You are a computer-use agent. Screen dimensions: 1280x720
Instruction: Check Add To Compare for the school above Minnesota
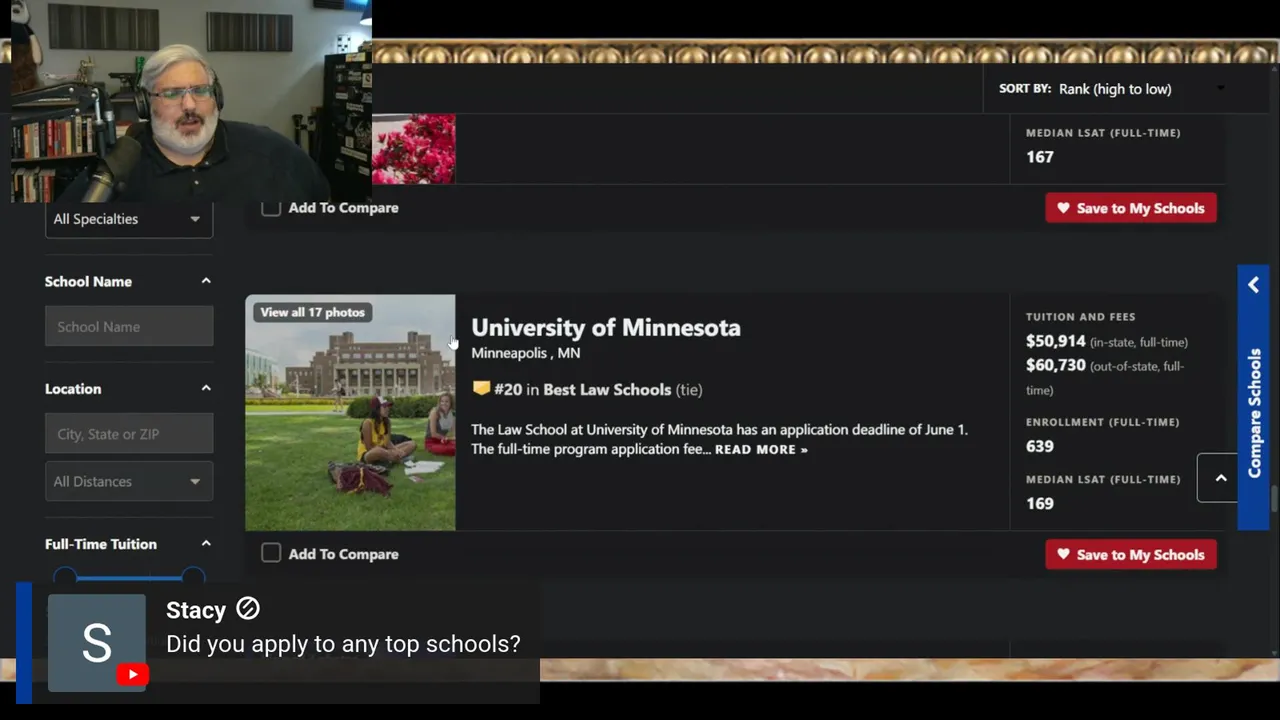click(x=271, y=207)
